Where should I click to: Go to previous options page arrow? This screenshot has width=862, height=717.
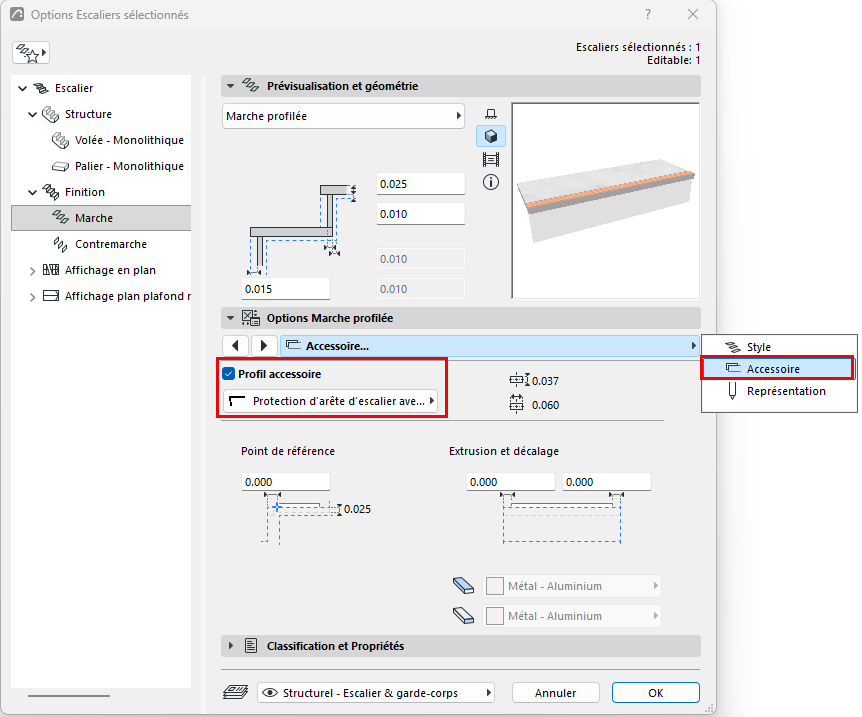tap(236, 345)
